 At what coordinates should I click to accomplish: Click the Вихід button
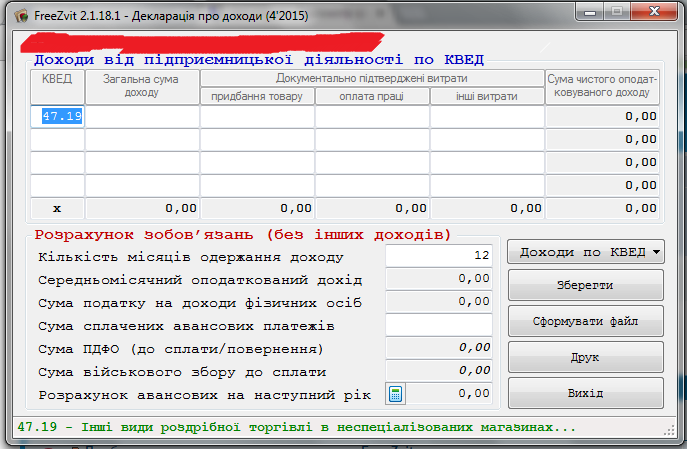(586, 392)
